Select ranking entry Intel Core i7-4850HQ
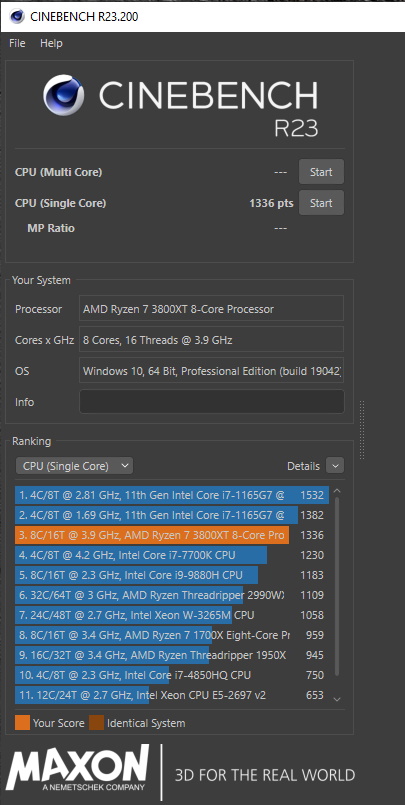 (x=172, y=675)
